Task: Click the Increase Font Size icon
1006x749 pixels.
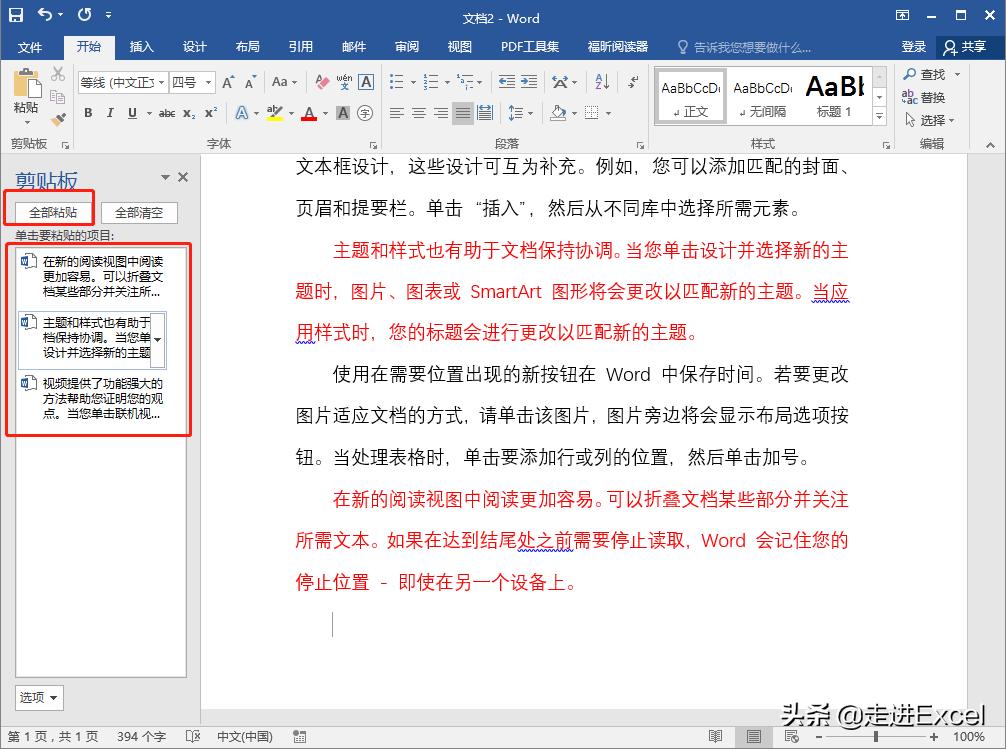Action: pyautogui.click(x=228, y=81)
